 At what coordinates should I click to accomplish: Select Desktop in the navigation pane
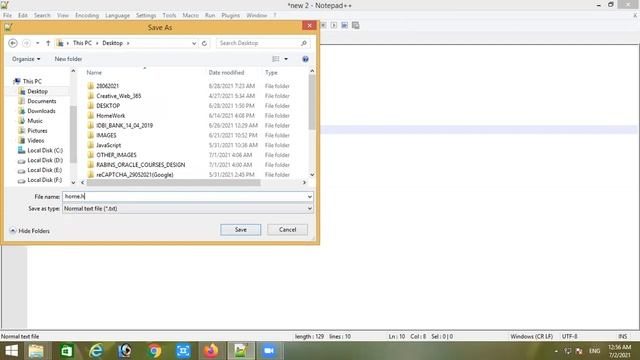(x=38, y=91)
